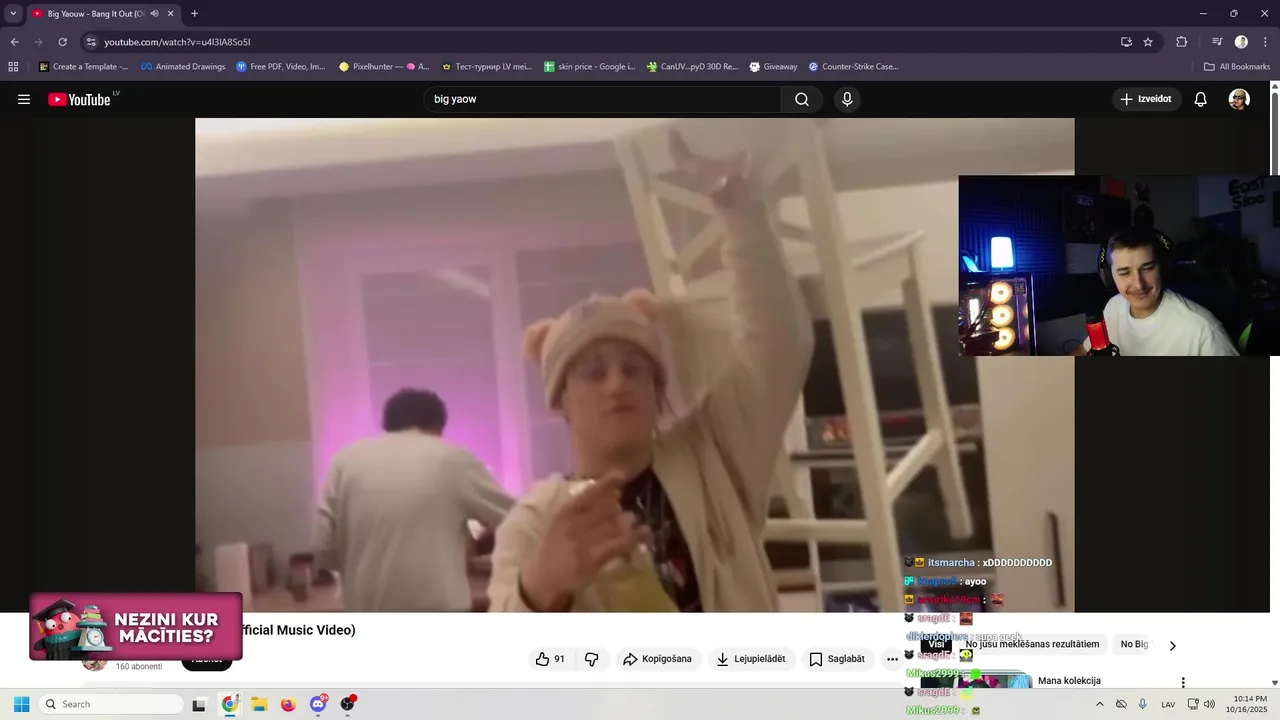Click the YouTube search magnifier button
The image size is (1280, 720).
tap(802, 99)
